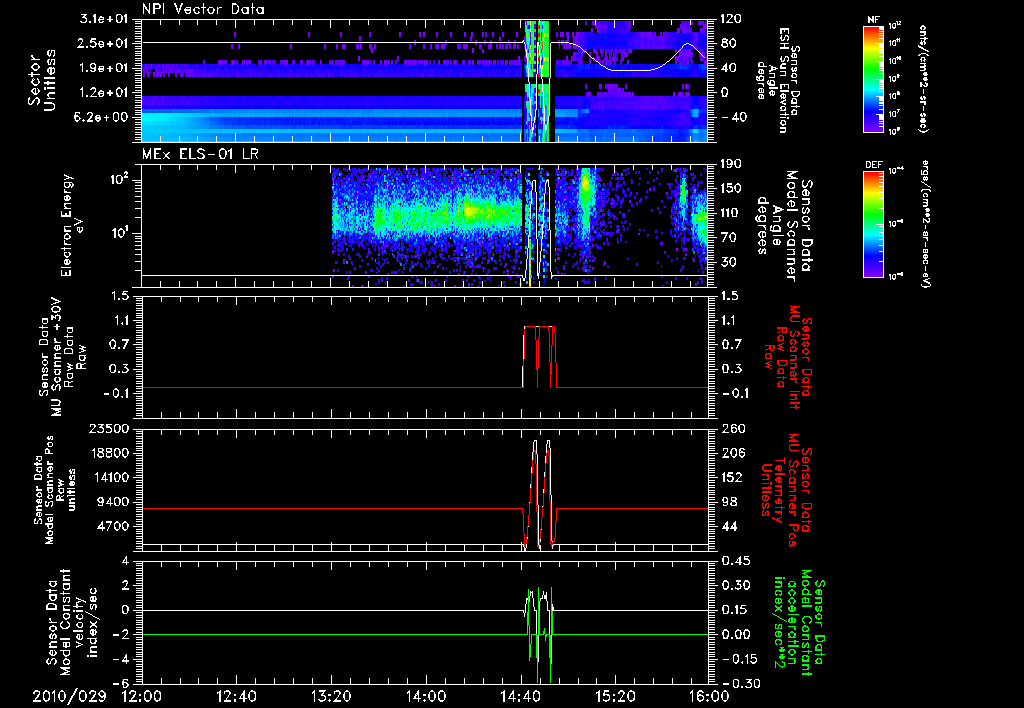Click the "1.9e+01" sector tick value
This screenshot has height=708, width=1024.
click(104, 68)
